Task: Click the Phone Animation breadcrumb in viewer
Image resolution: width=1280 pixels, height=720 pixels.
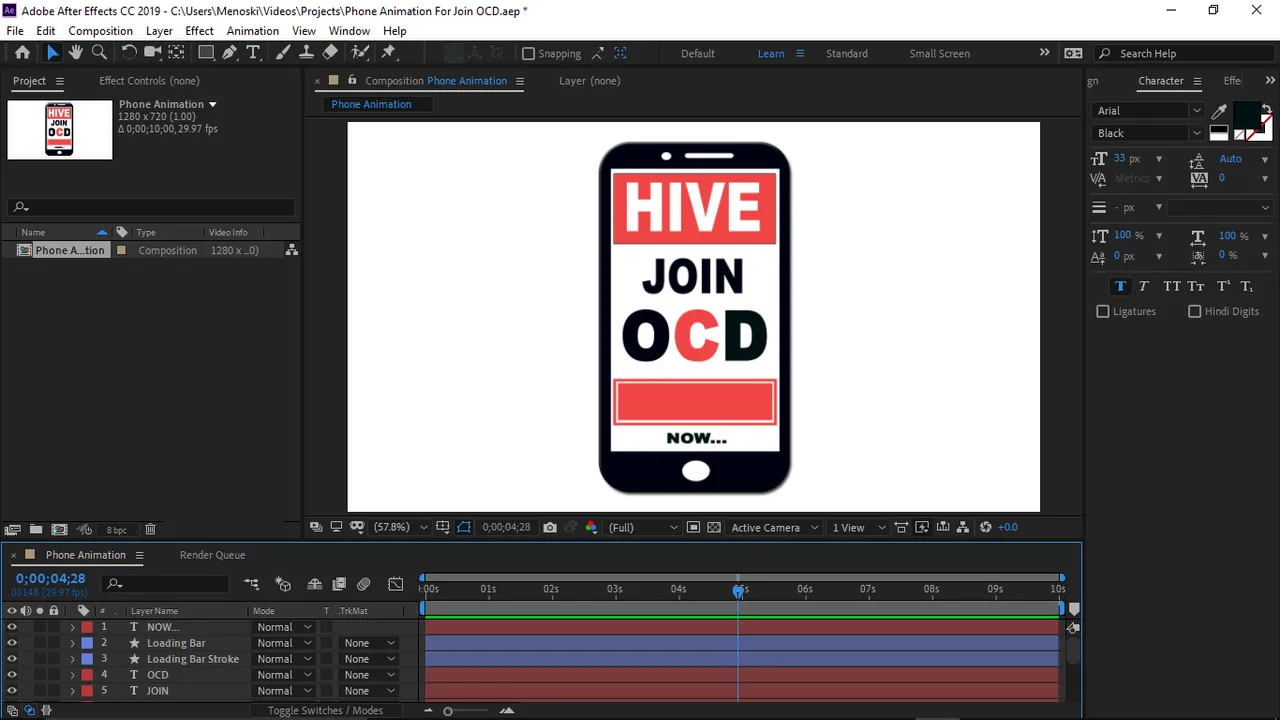Action: click(x=371, y=104)
